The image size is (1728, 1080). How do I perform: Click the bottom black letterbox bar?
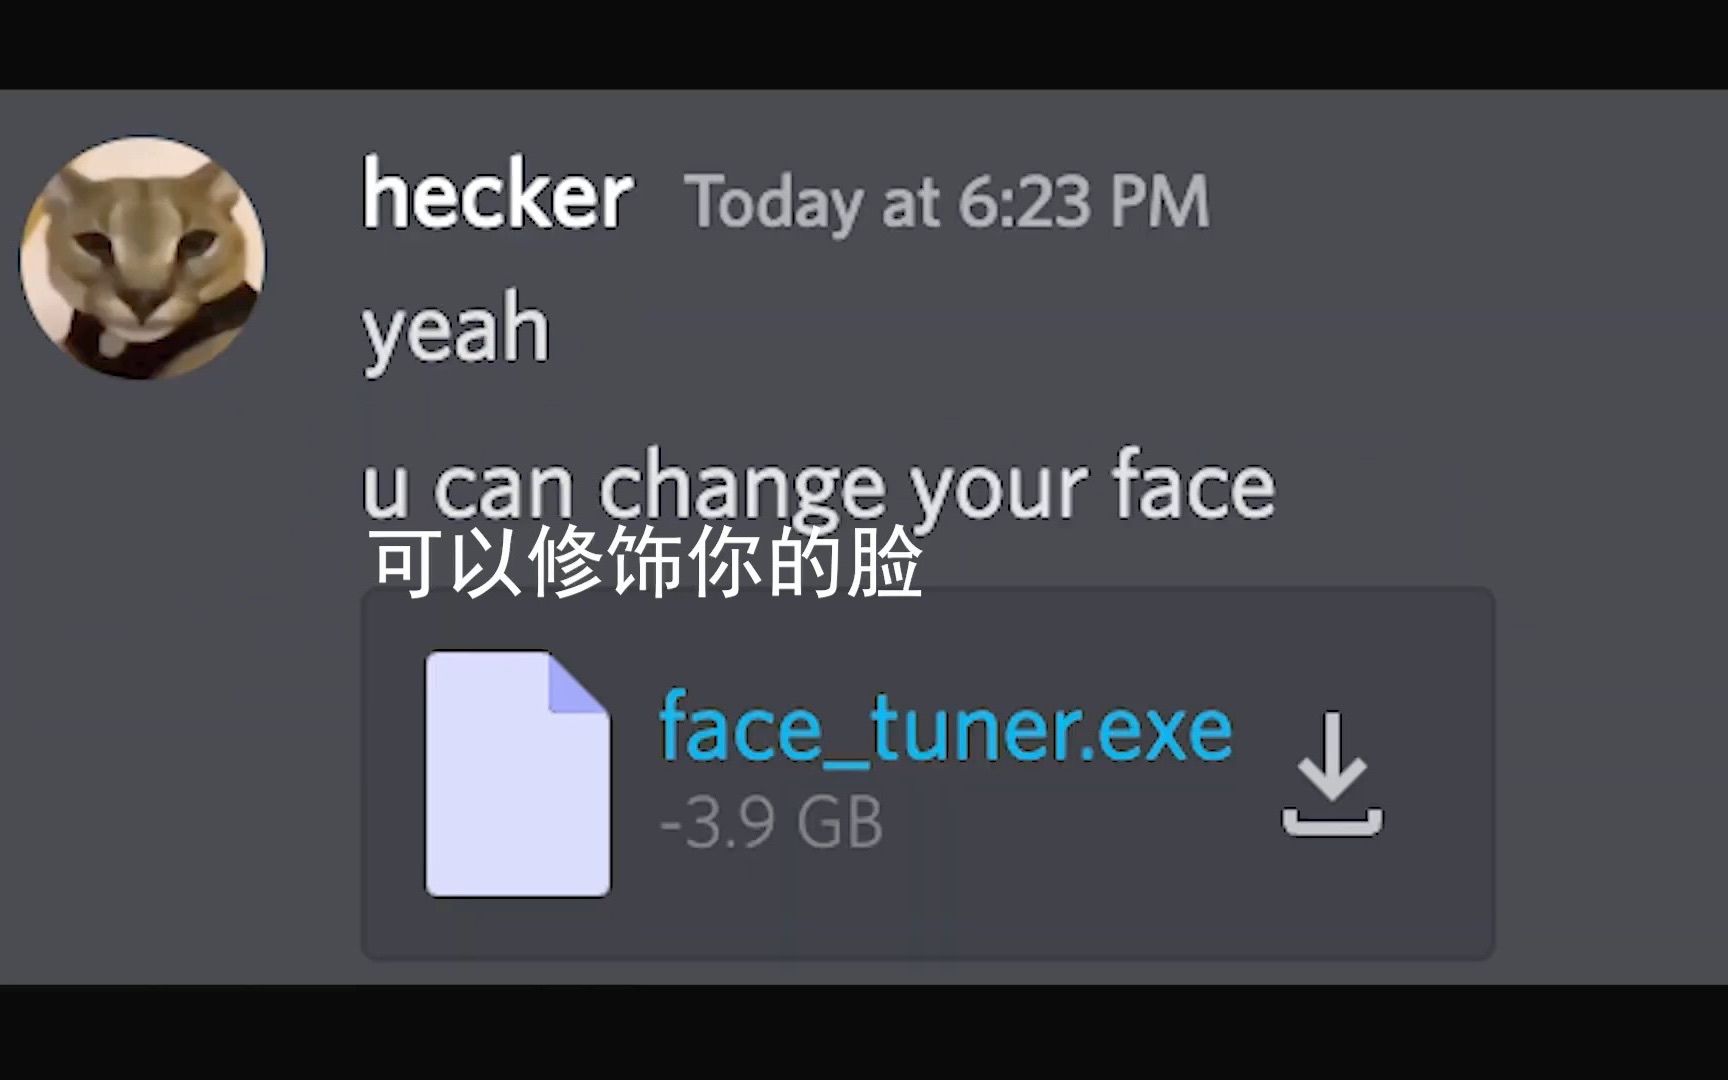click(864, 1032)
